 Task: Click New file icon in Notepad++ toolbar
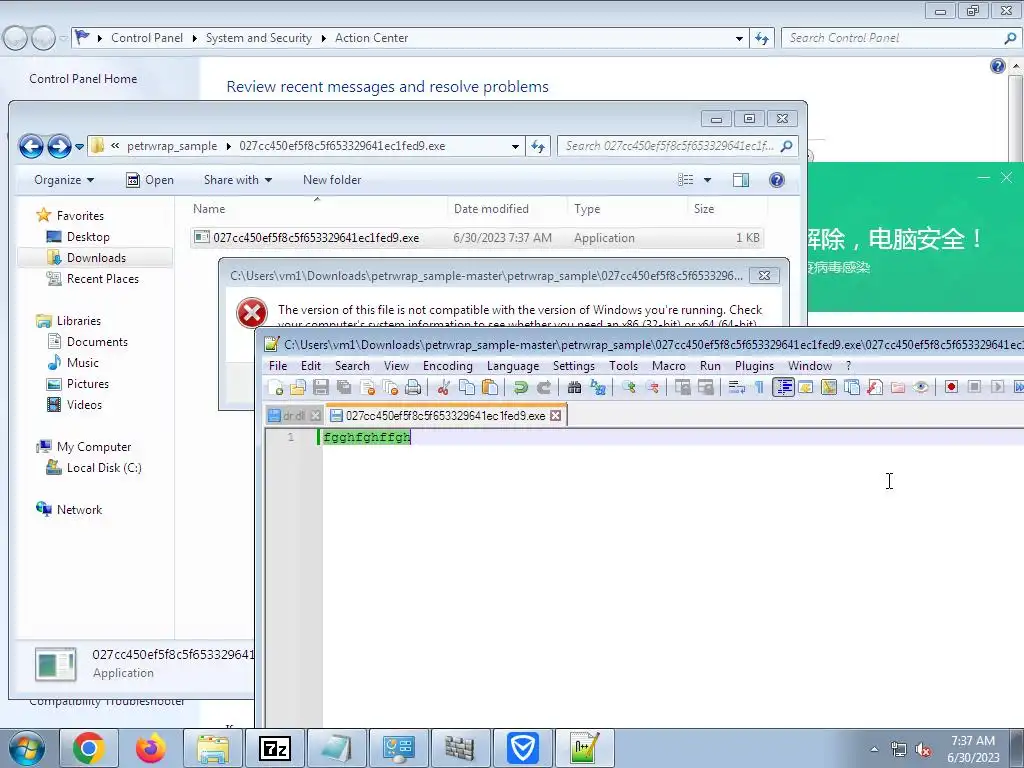coord(276,387)
